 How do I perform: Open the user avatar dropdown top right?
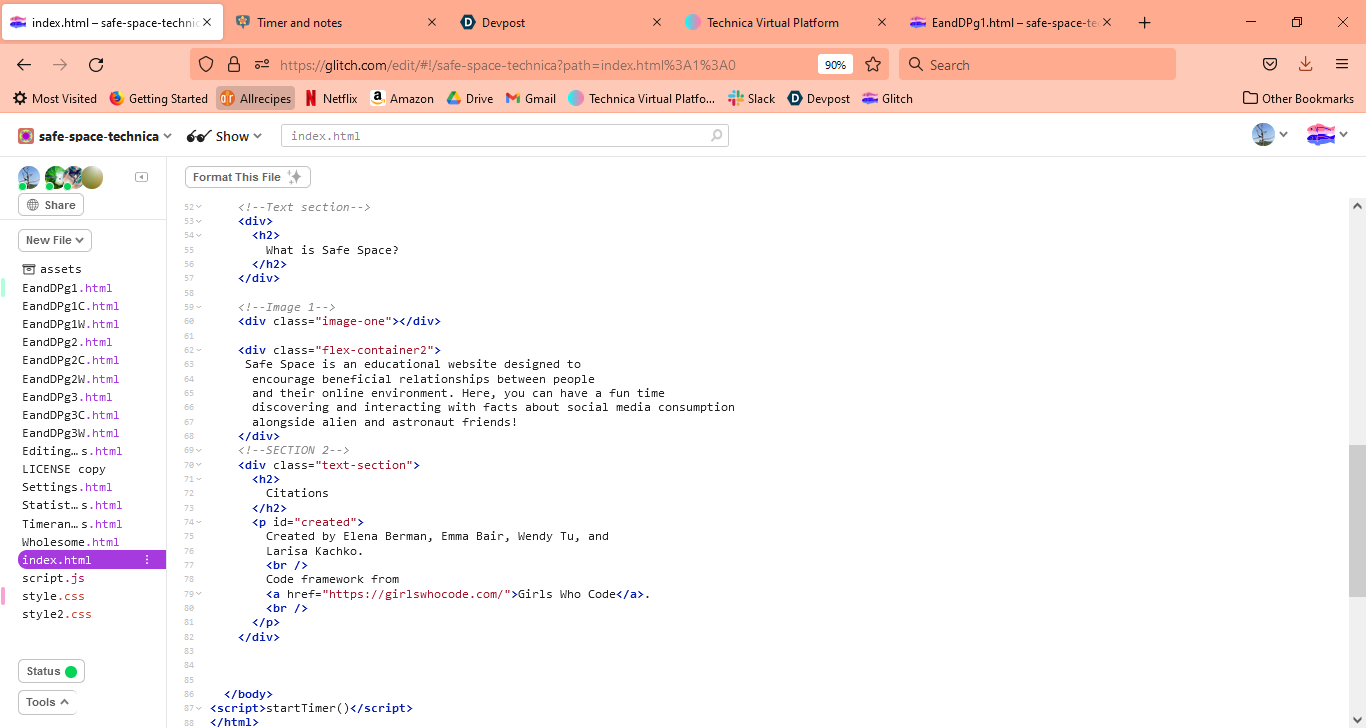(1270, 135)
